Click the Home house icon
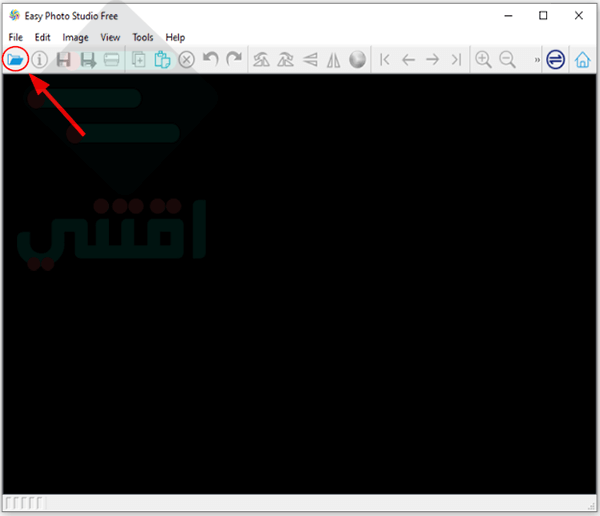The image size is (600, 516). (582, 60)
